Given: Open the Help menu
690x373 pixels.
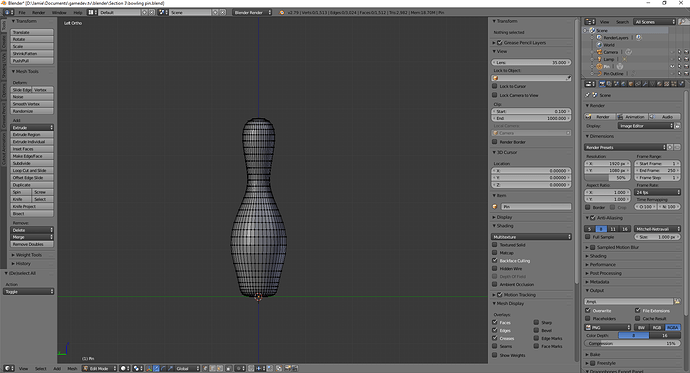Looking at the screenshot, I should [78, 12].
